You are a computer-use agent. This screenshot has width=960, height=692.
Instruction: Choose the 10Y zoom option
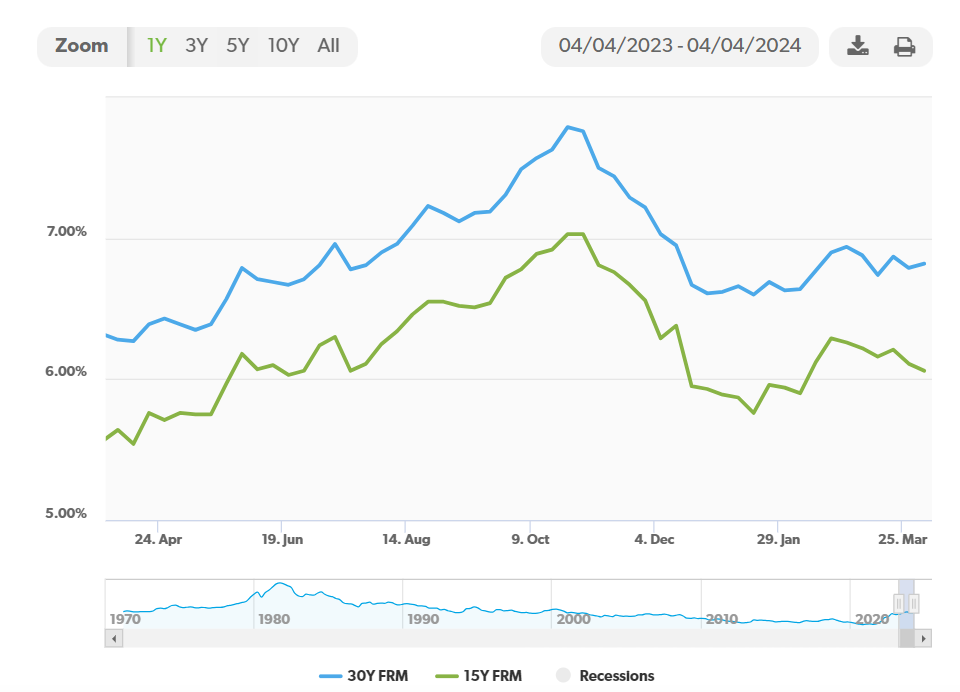pyautogui.click(x=283, y=46)
